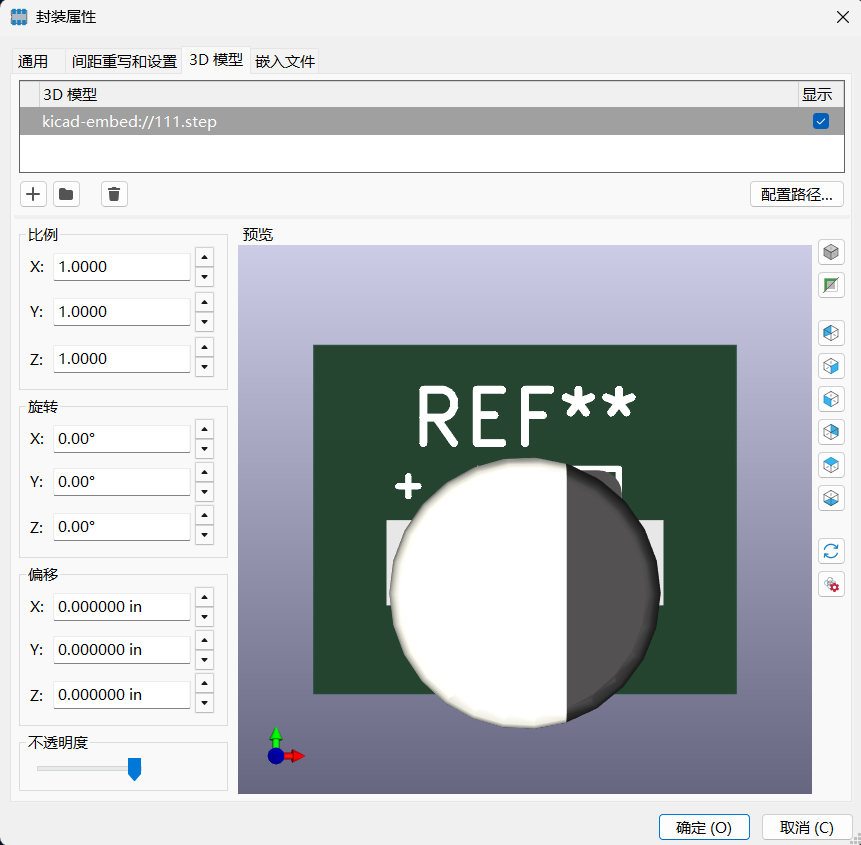The image size is (861, 845).
Task: Open the 嵌入文件 tab
Action: (x=284, y=61)
